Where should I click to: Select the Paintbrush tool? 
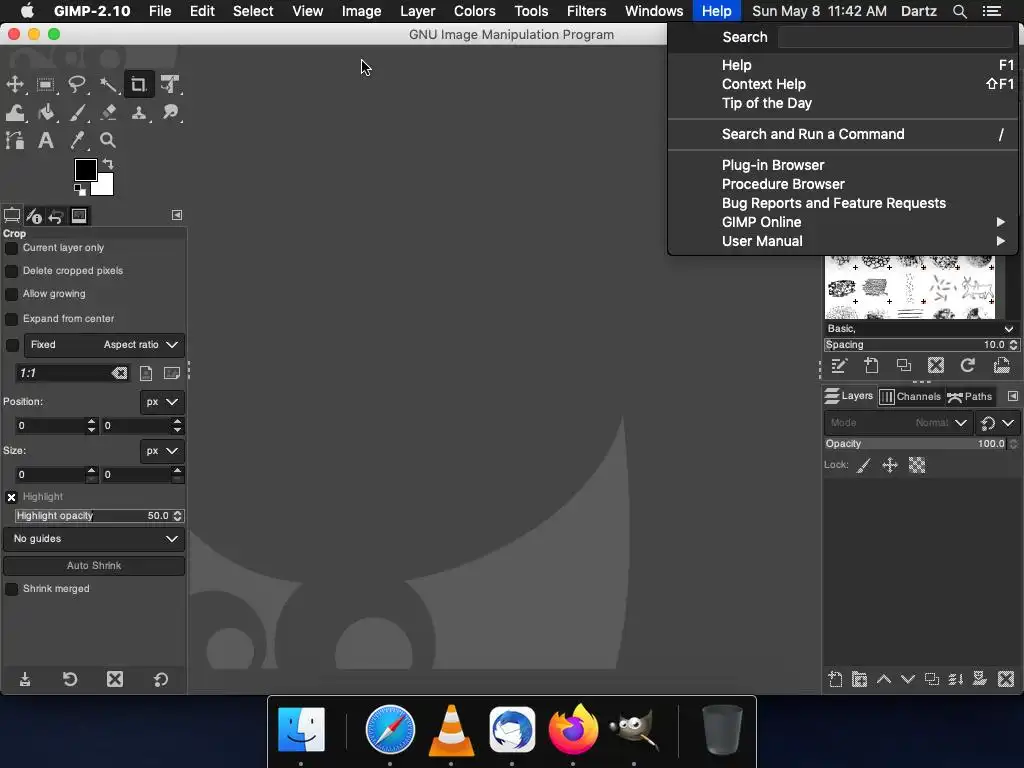[77, 112]
